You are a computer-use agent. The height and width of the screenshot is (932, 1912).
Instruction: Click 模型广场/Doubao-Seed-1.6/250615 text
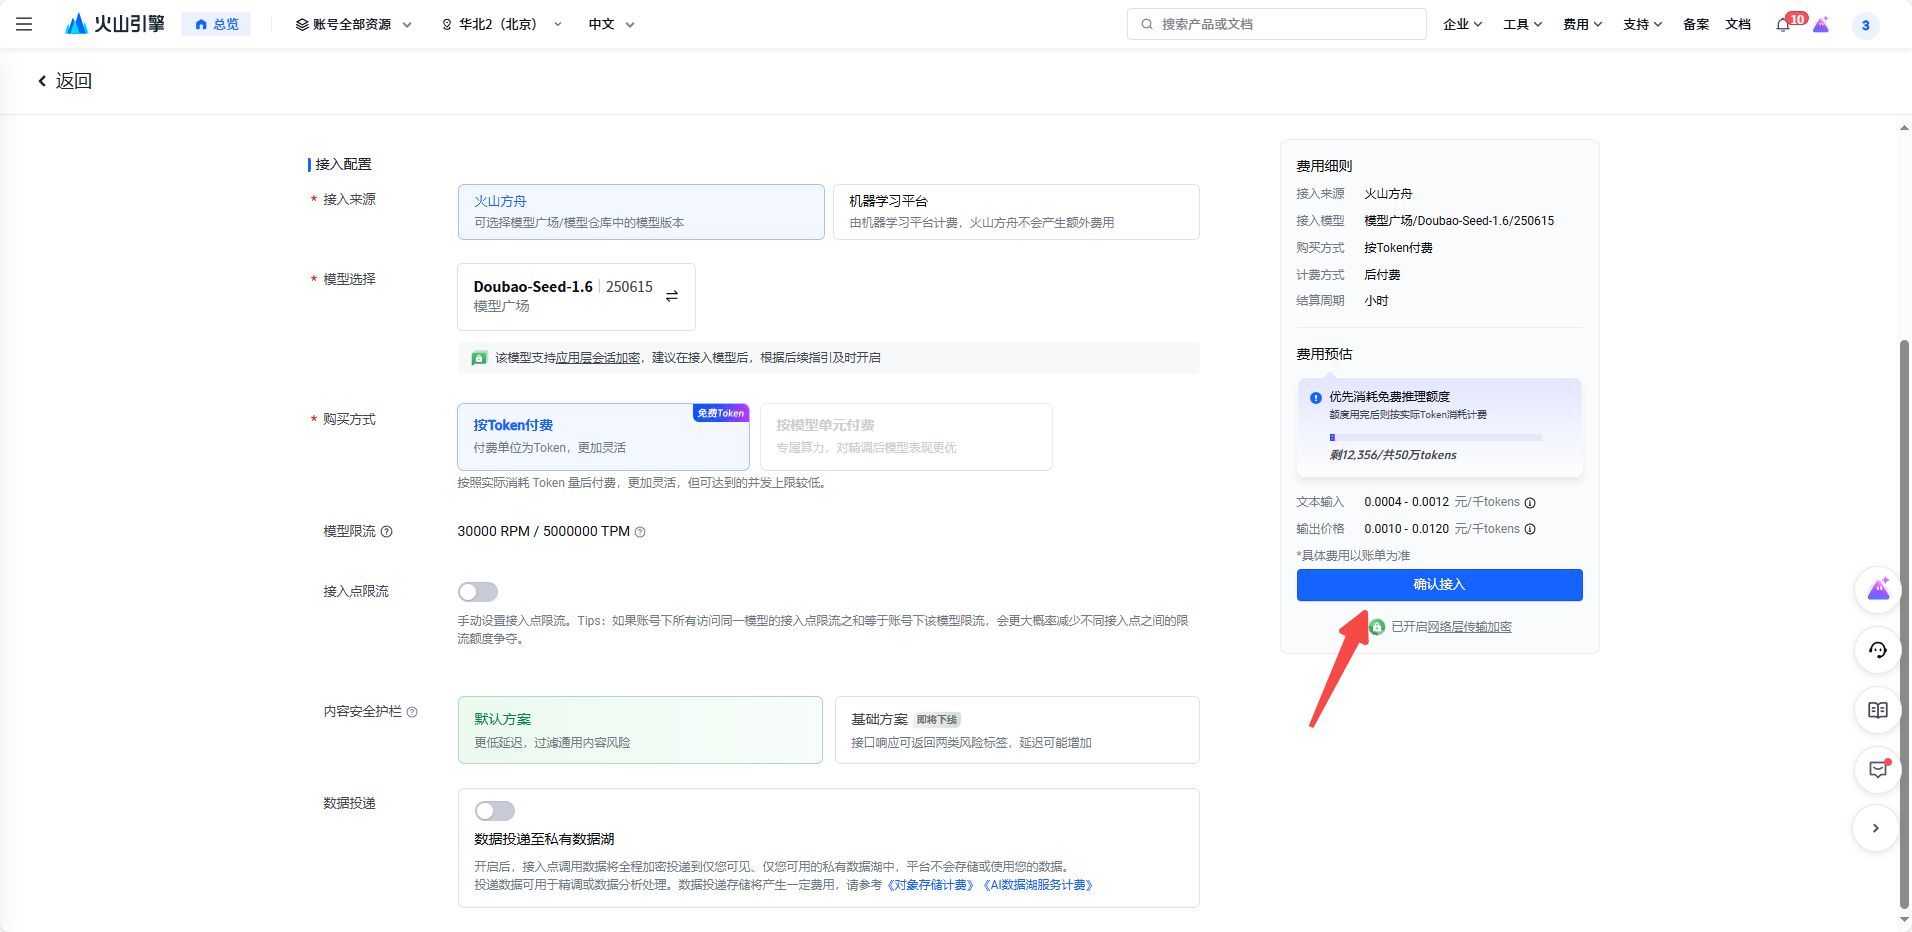pyautogui.click(x=1459, y=221)
